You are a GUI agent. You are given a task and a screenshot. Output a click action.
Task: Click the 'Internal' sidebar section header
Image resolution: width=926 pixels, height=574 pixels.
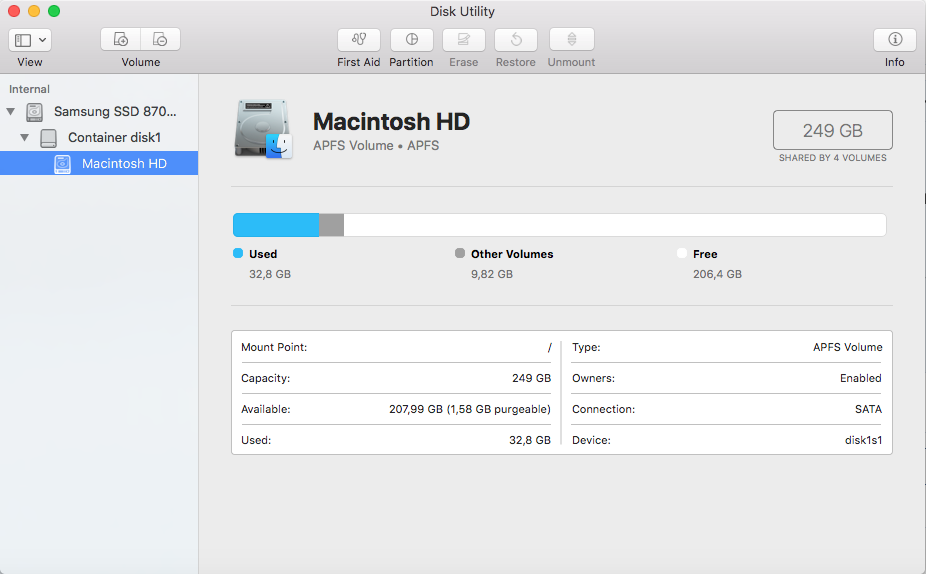[29, 89]
